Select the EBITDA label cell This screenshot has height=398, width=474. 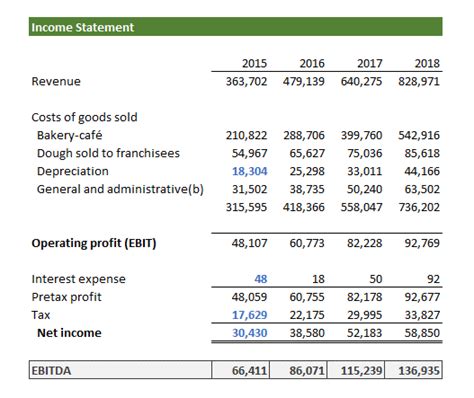[120, 370]
